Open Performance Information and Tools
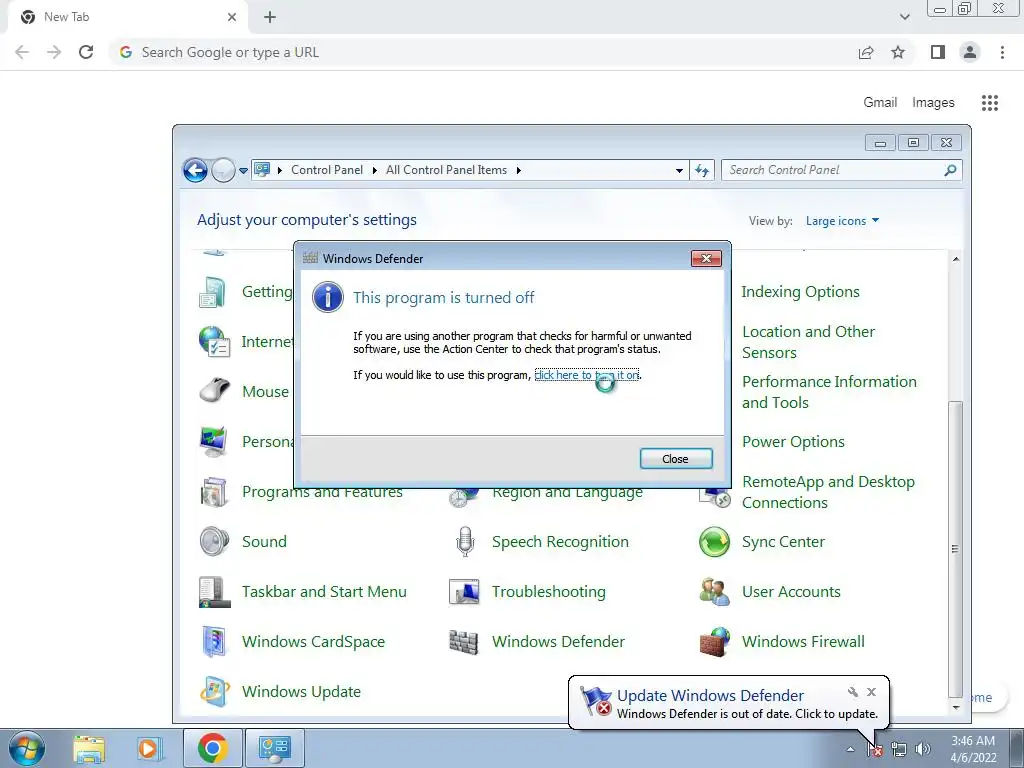This screenshot has width=1024, height=768. point(829,392)
